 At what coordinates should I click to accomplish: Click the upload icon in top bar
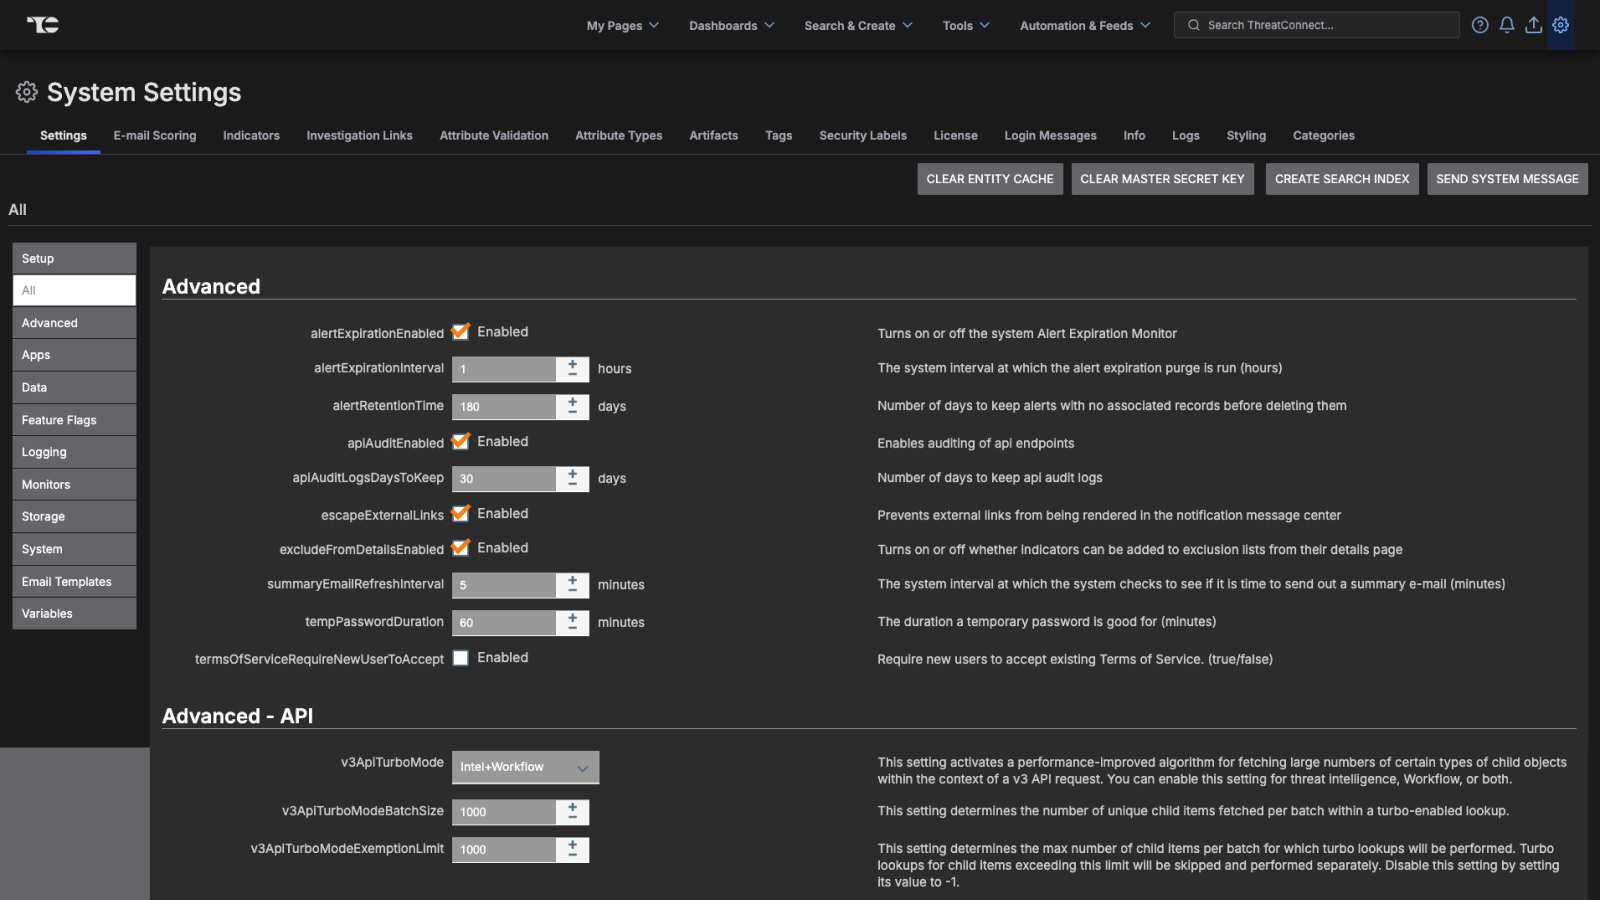[1533, 25]
